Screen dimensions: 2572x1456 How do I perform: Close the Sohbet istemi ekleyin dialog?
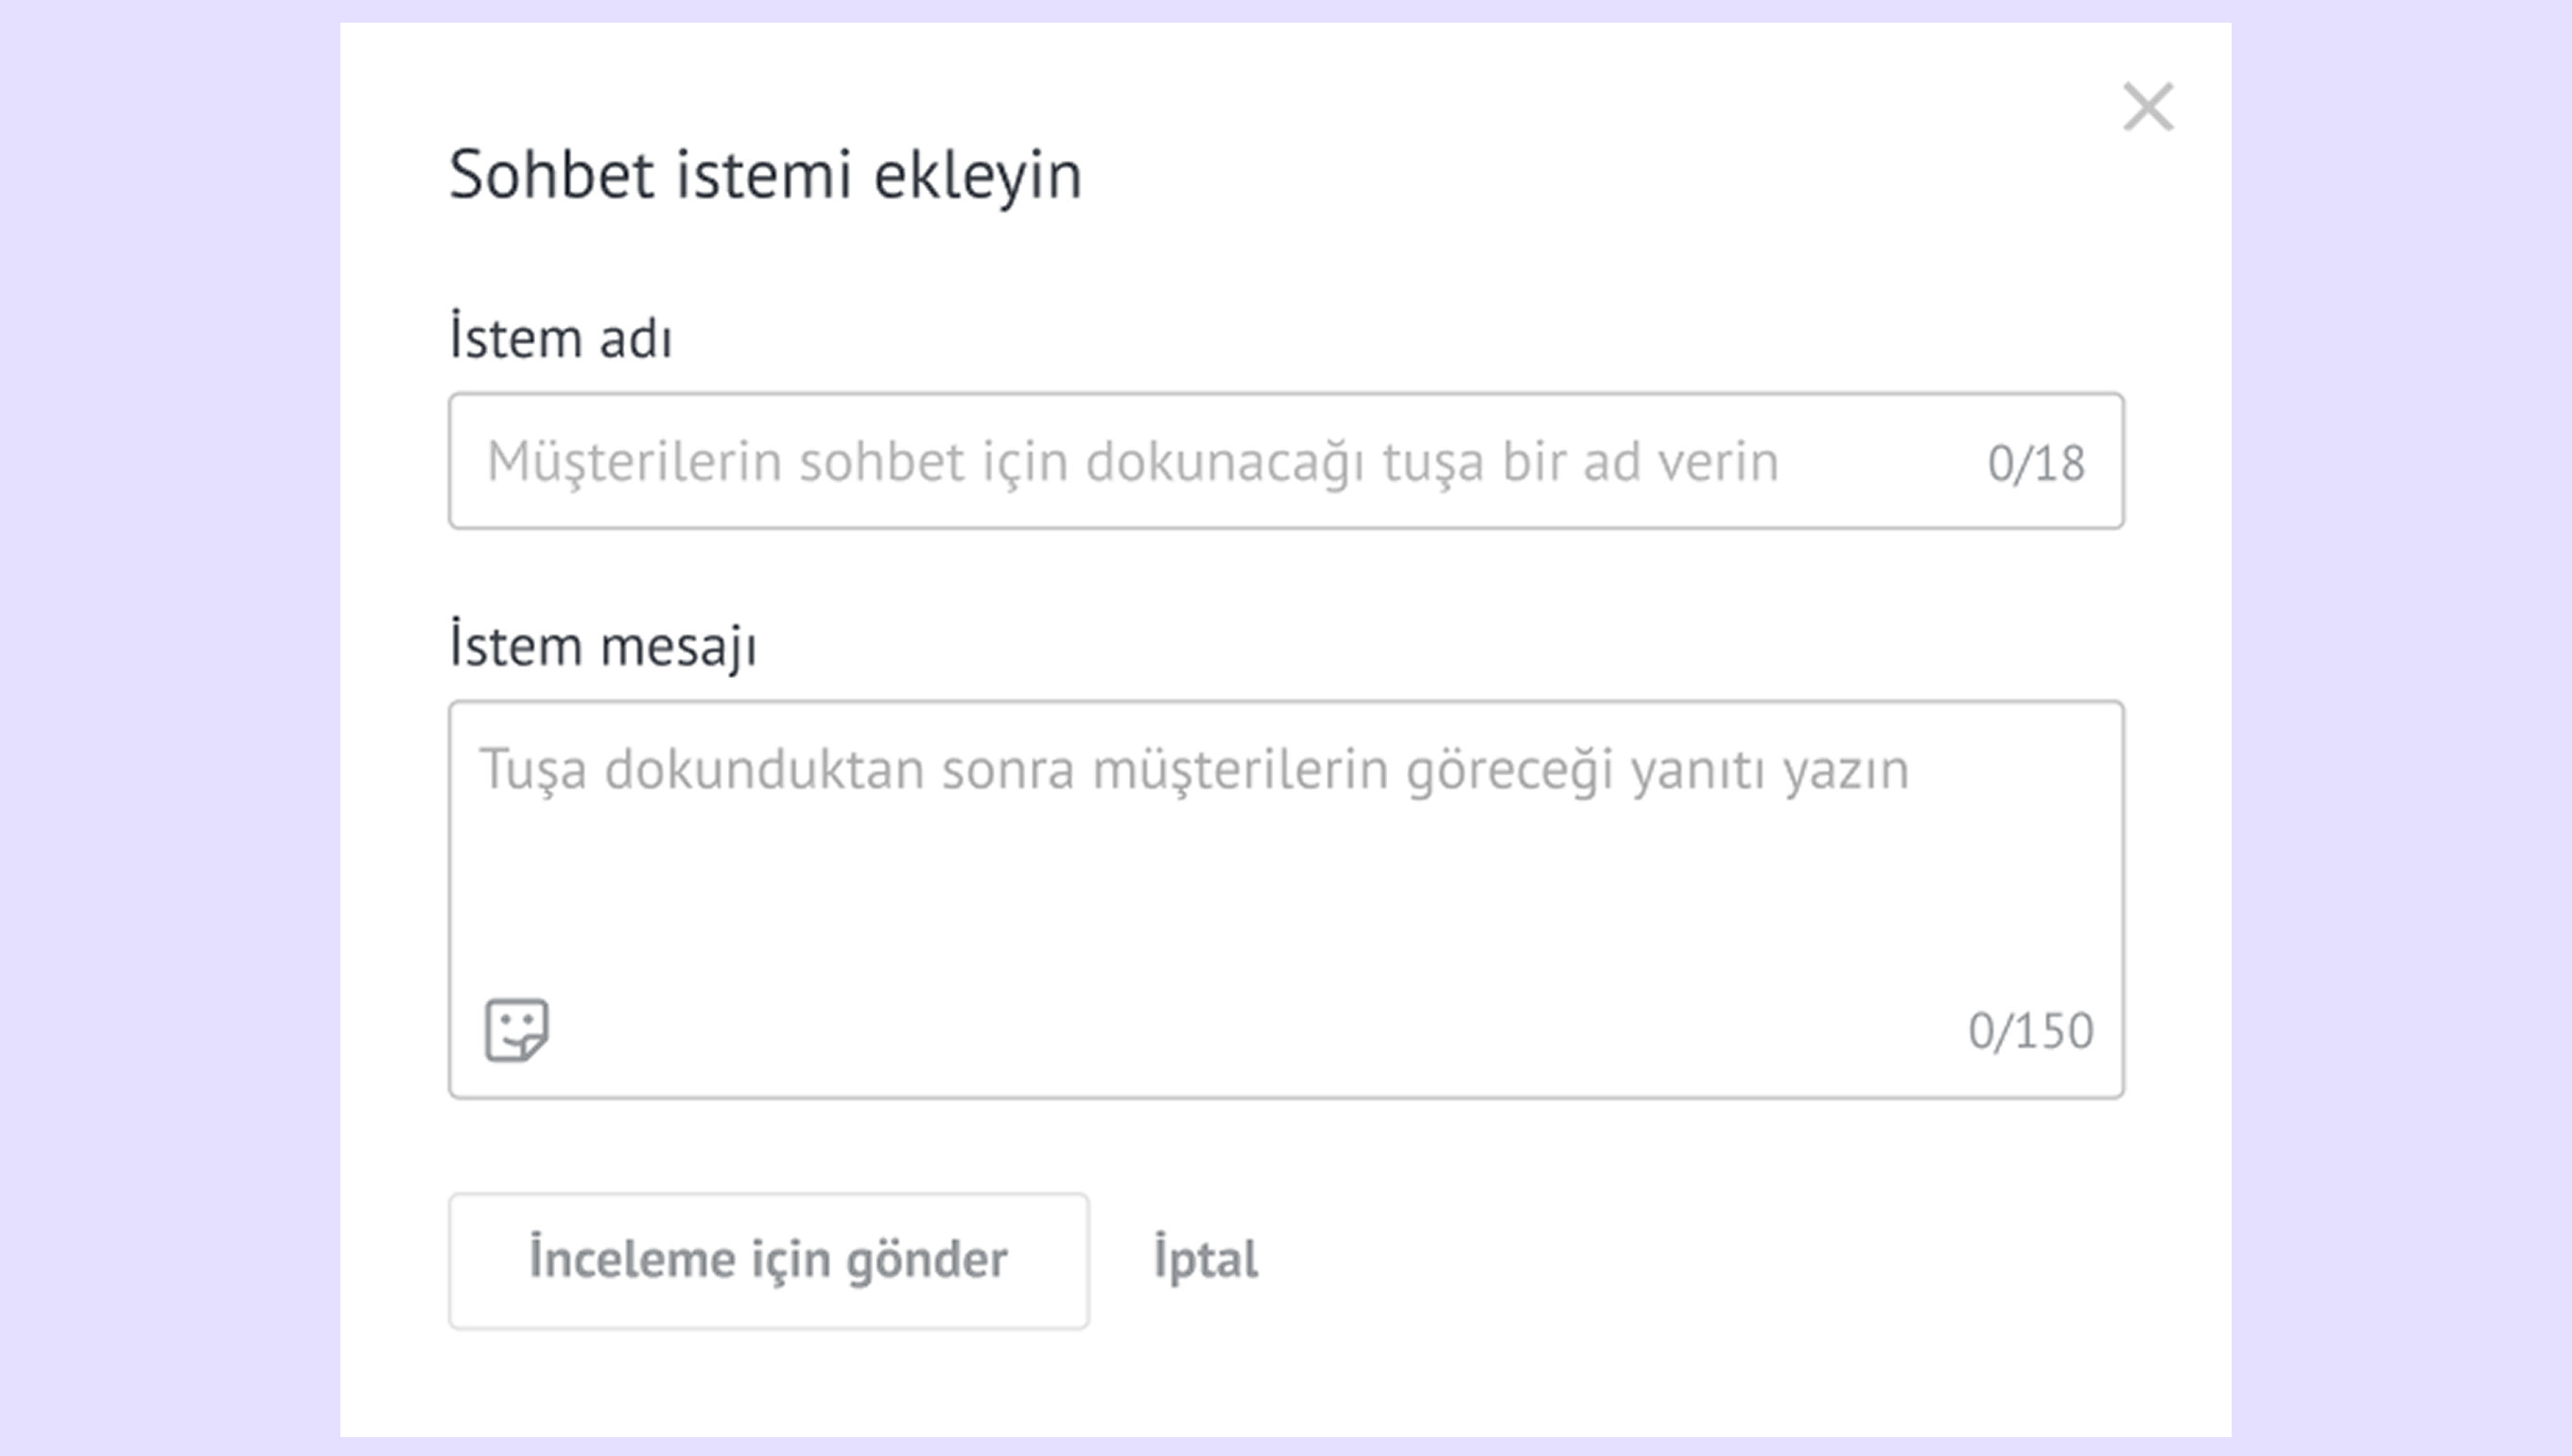(x=2148, y=107)
